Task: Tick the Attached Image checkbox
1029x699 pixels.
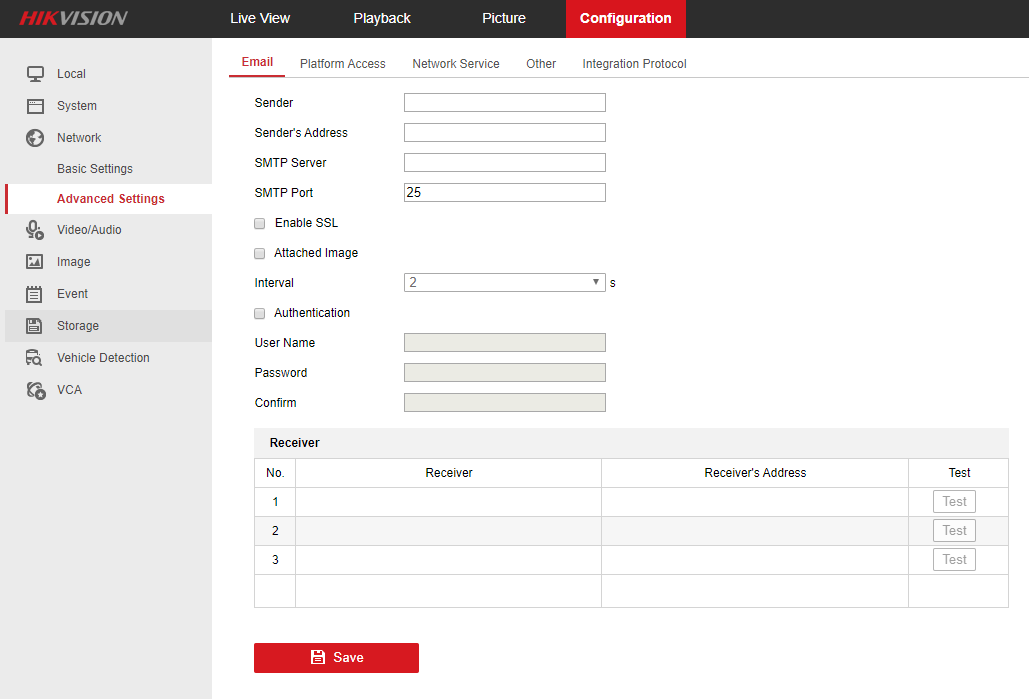Action: point(260,253)
